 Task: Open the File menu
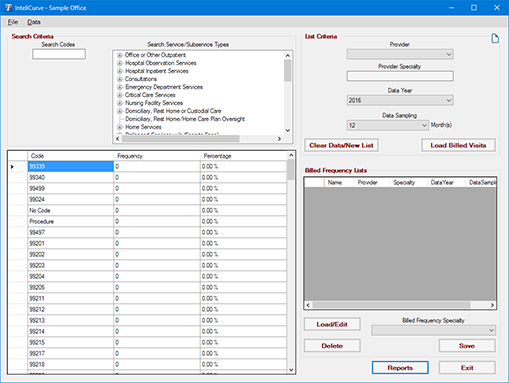click(x=13, y=22)
